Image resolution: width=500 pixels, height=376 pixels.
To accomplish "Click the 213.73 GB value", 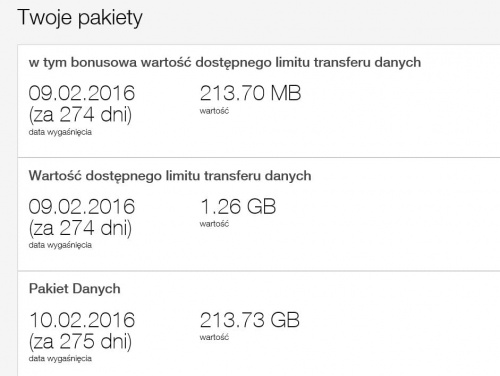I will (250, 320).
